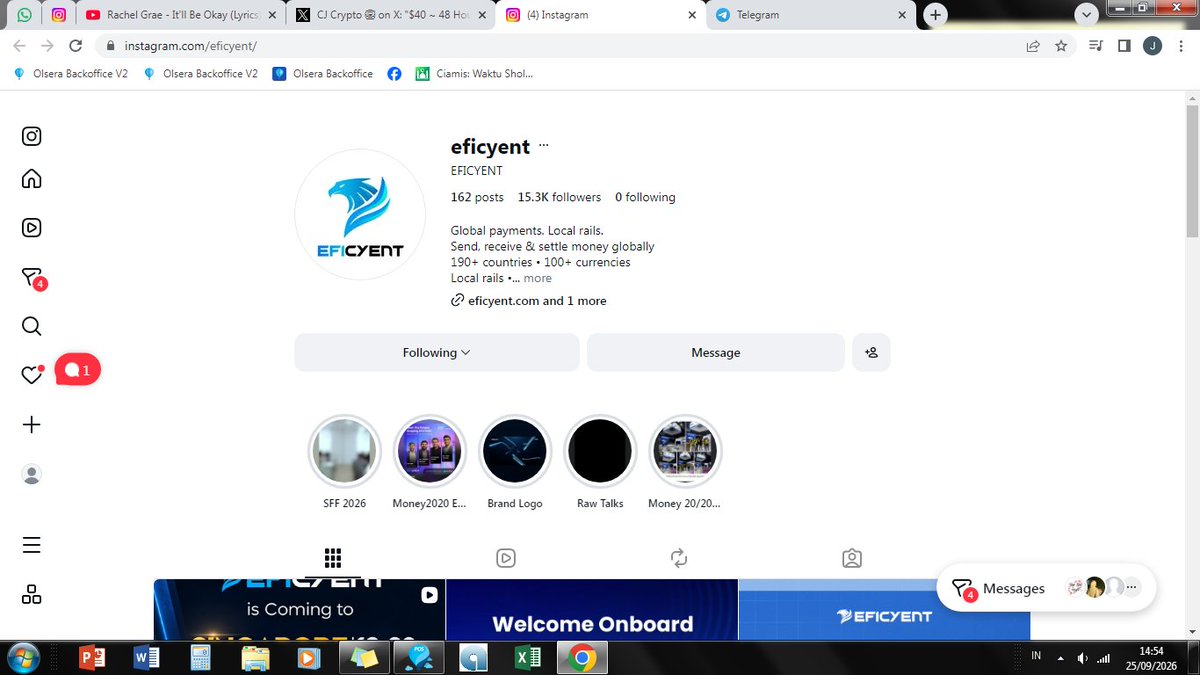Image resolution: width=1200 pixels, height=675 pixels.
Task: Open eficyent profile options three dots
Action: pyautogui.click(x=544, y=146)
